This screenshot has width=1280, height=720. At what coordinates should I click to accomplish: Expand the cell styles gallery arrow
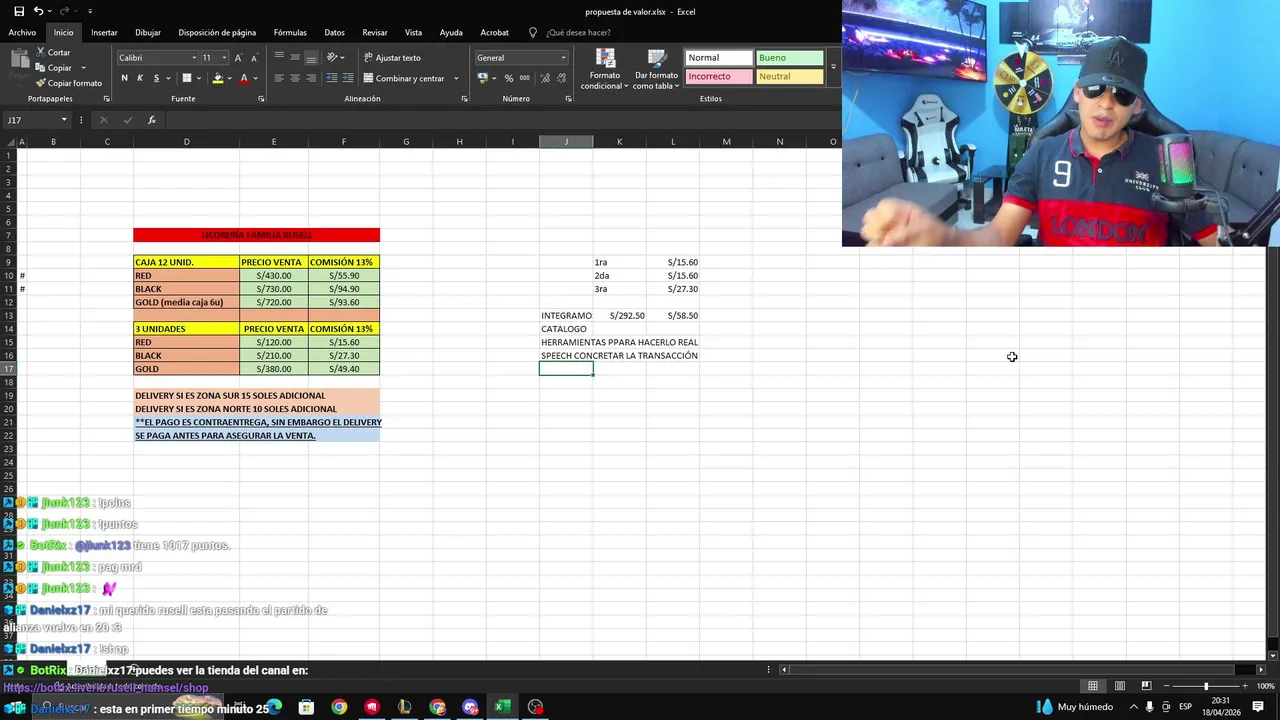click(x=833, y=67)
